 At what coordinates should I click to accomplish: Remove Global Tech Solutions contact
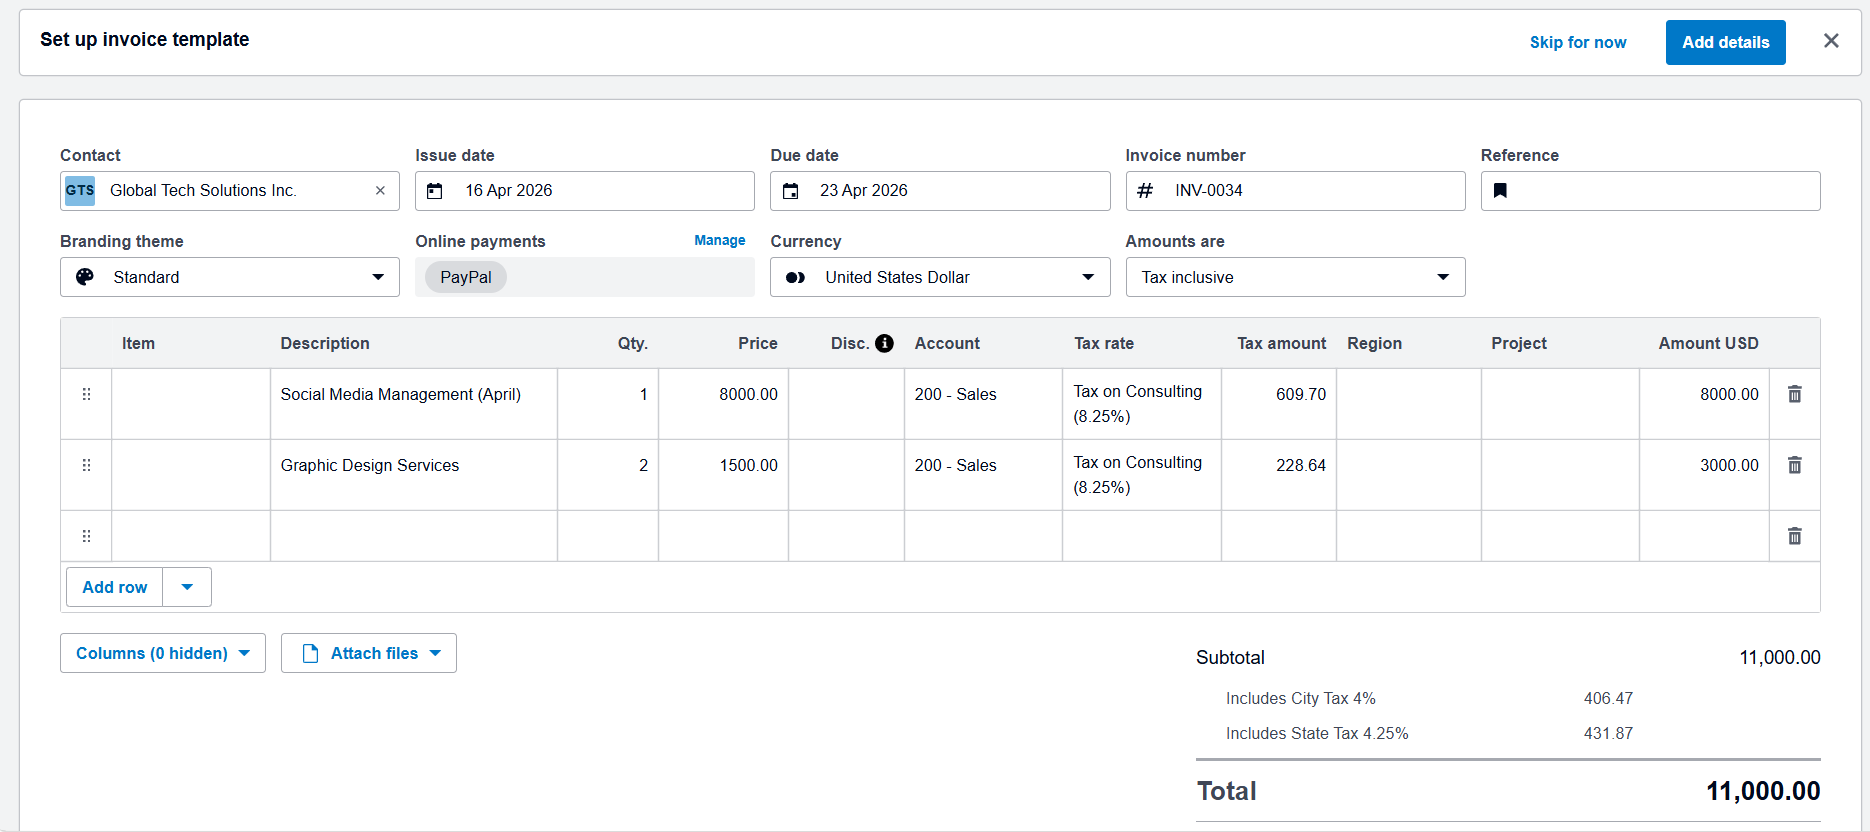point(380,191)
